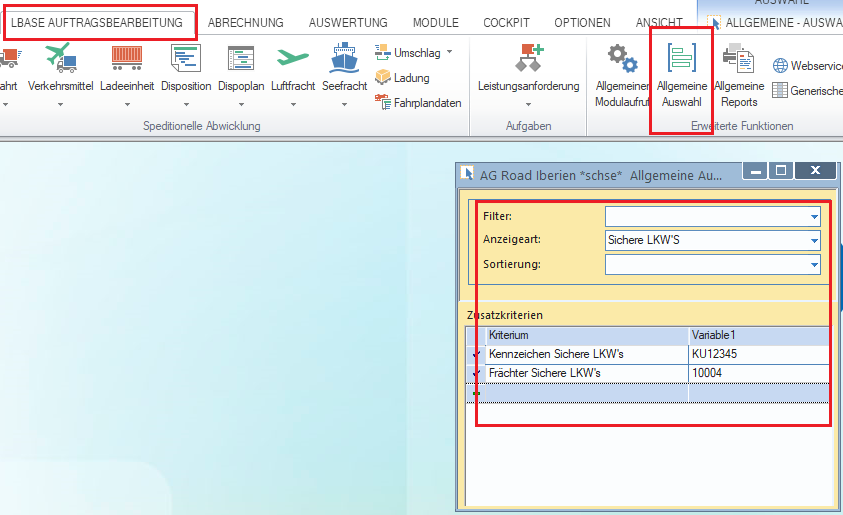
Task: Expand the Sortierung dropdown
Action: (814, 264)
